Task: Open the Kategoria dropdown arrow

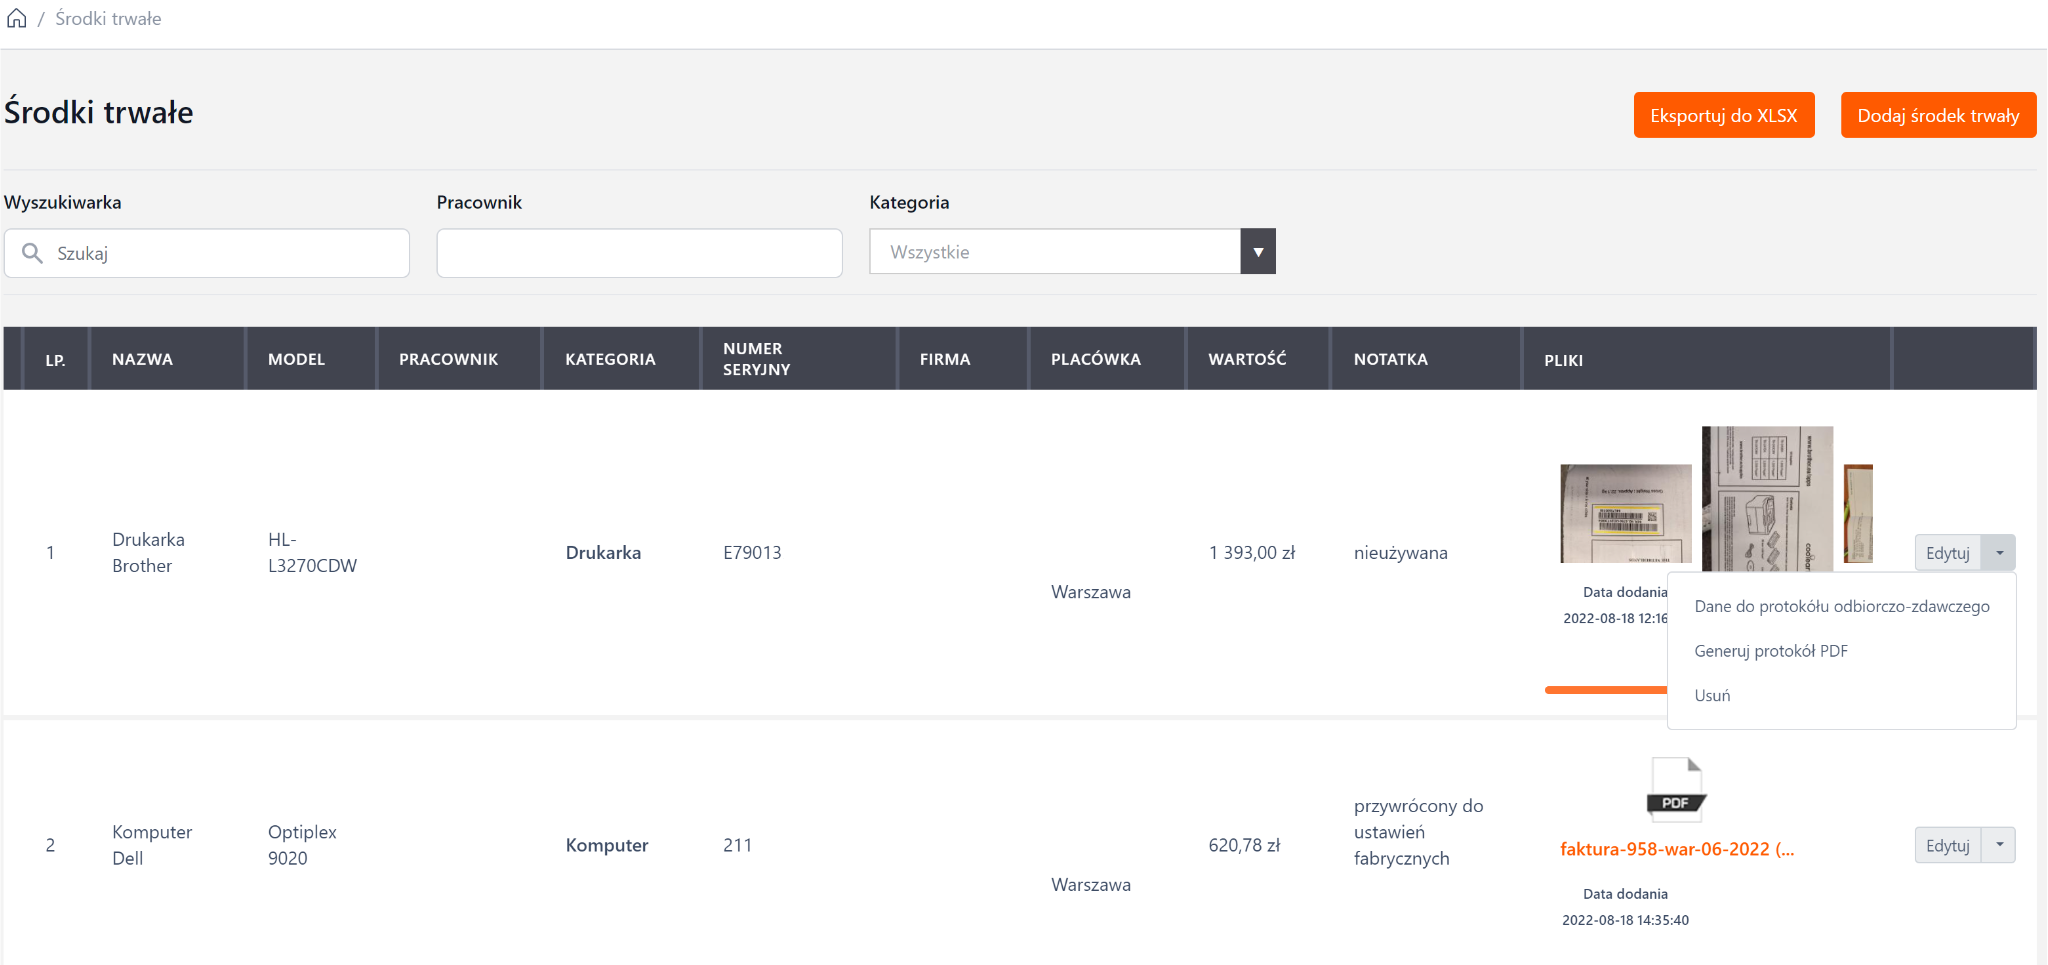Action: coord(1257,252)
